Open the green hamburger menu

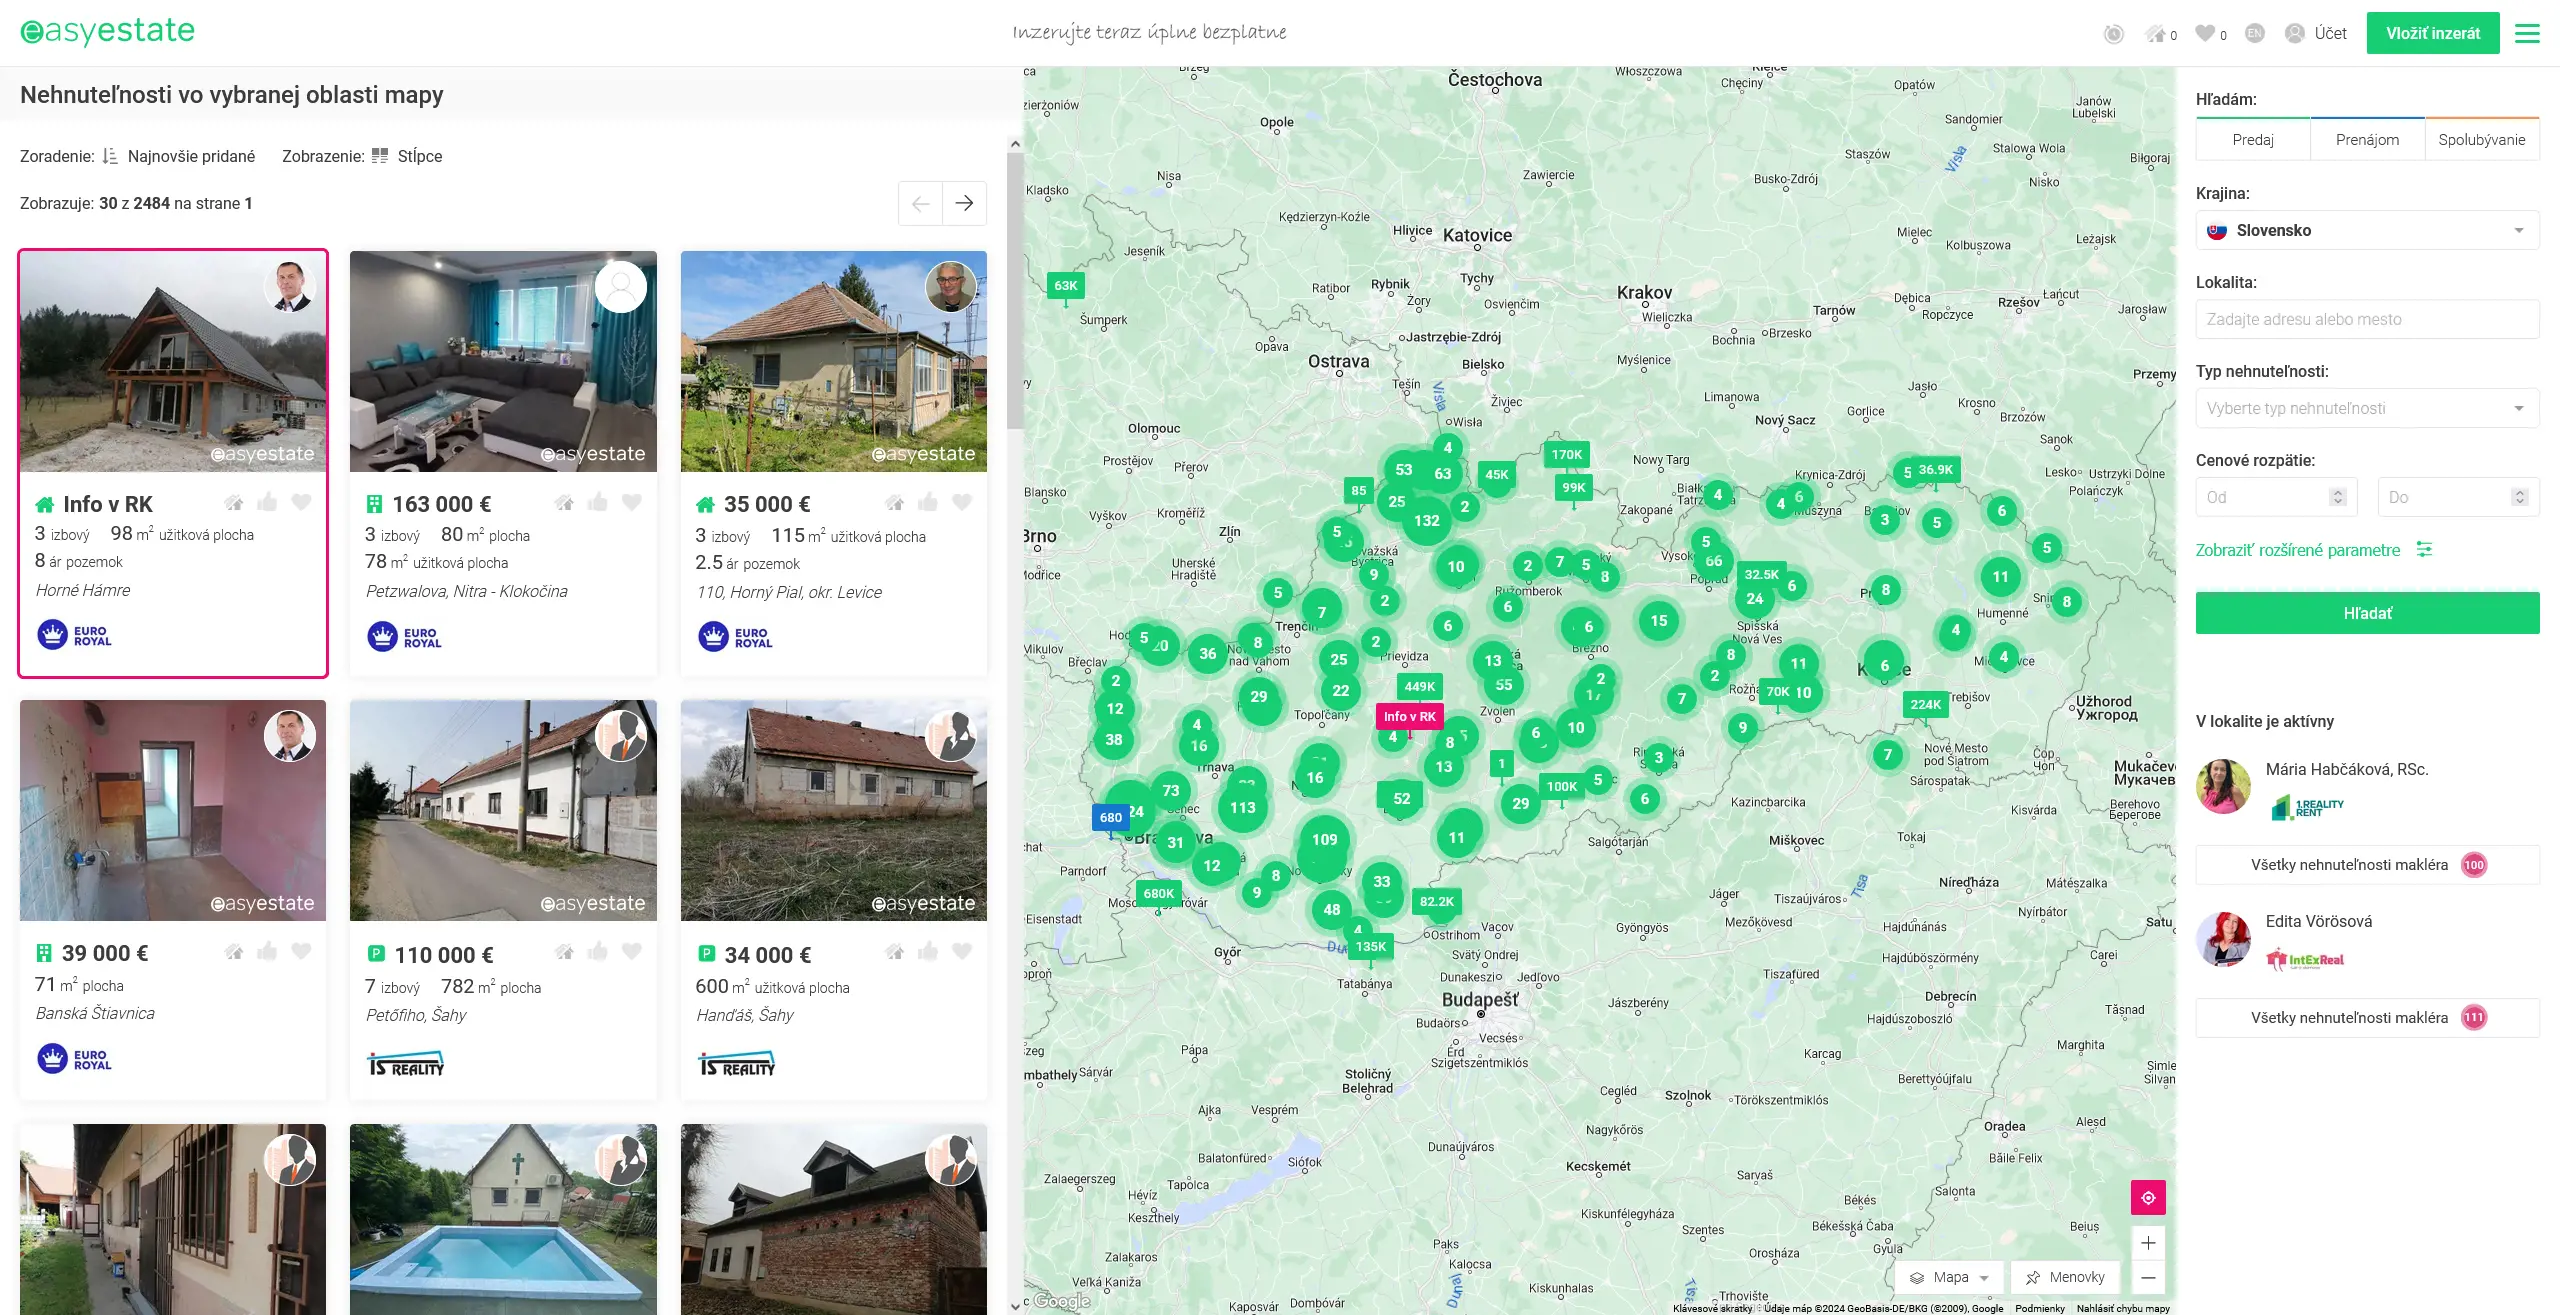point(2527,33)
